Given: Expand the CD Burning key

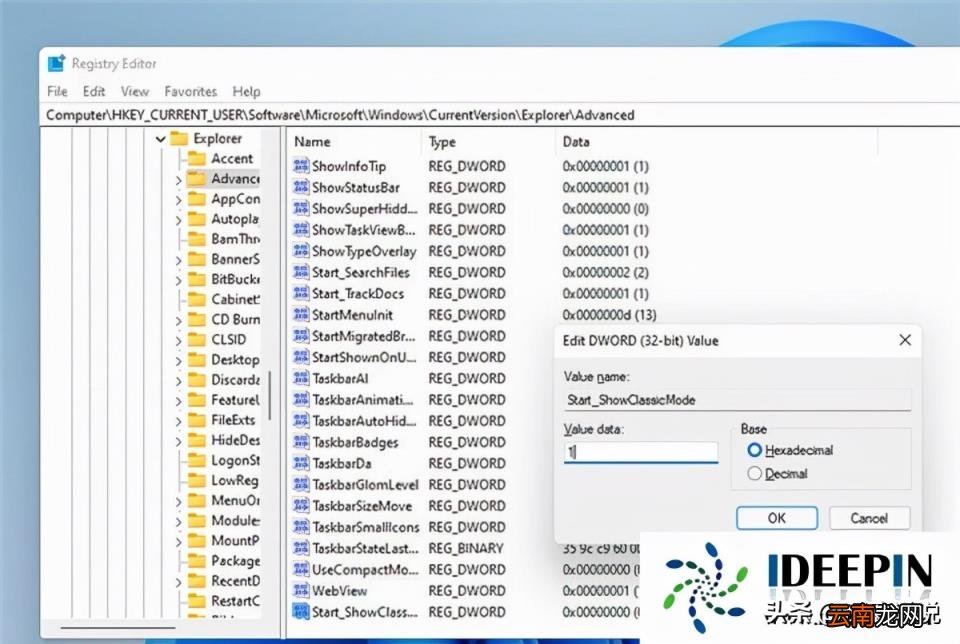Looking at the screenshot, I should click(178, 320).
